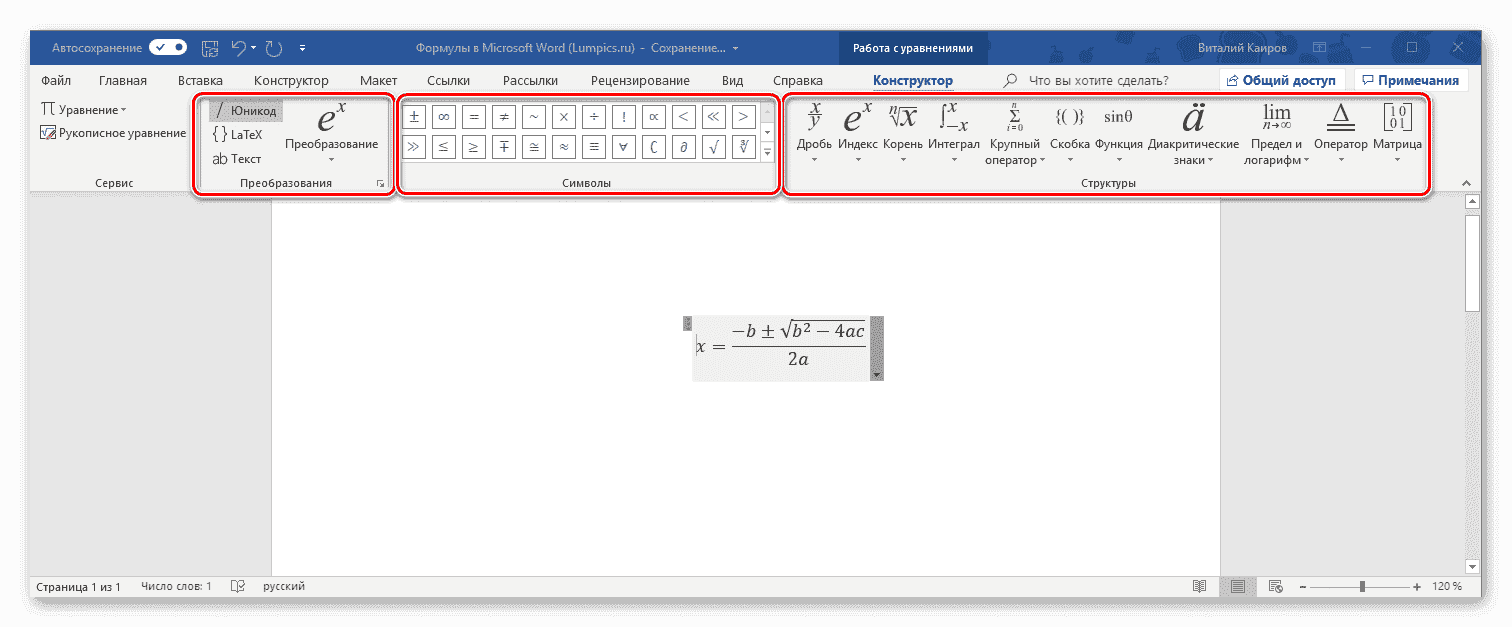1512x627 pixels.
Task: Insert the much-greater-than symbol
Action: pyautogui.click(x=414, y=148)
